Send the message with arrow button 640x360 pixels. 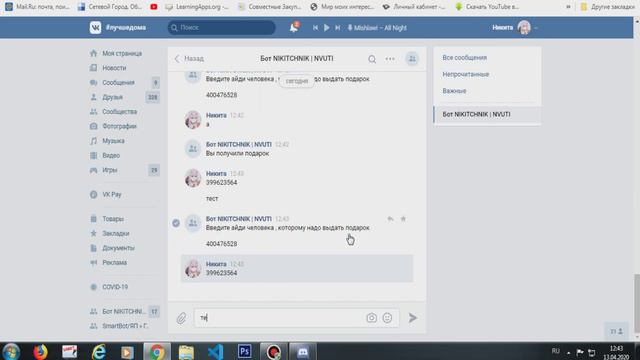click(x=413, y=318)
